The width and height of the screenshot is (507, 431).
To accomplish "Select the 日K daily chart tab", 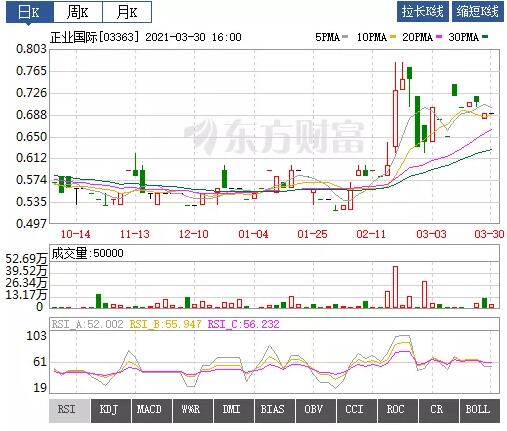I will tap(30, 12).
